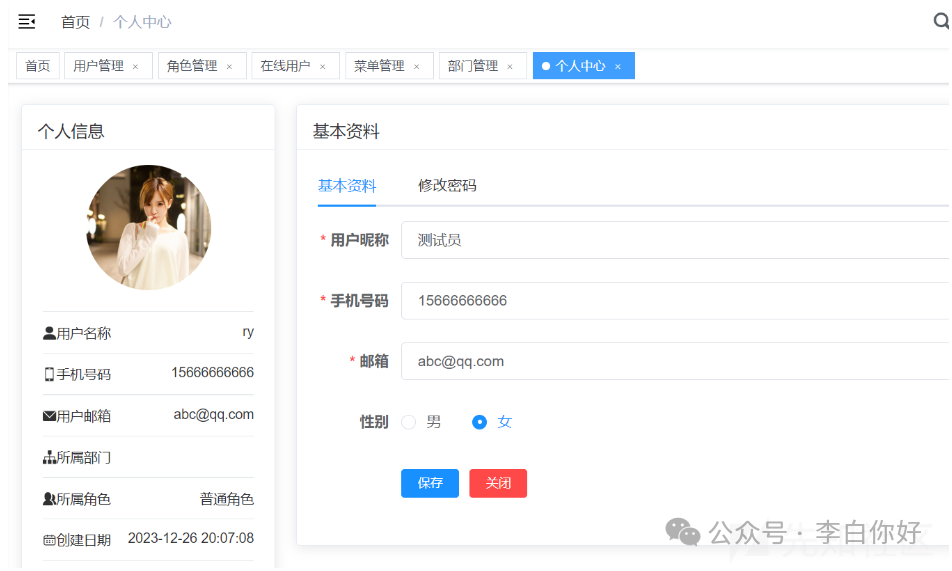
Task: Click the user icon beside 用户名称
Action: [x=49, y=333]
